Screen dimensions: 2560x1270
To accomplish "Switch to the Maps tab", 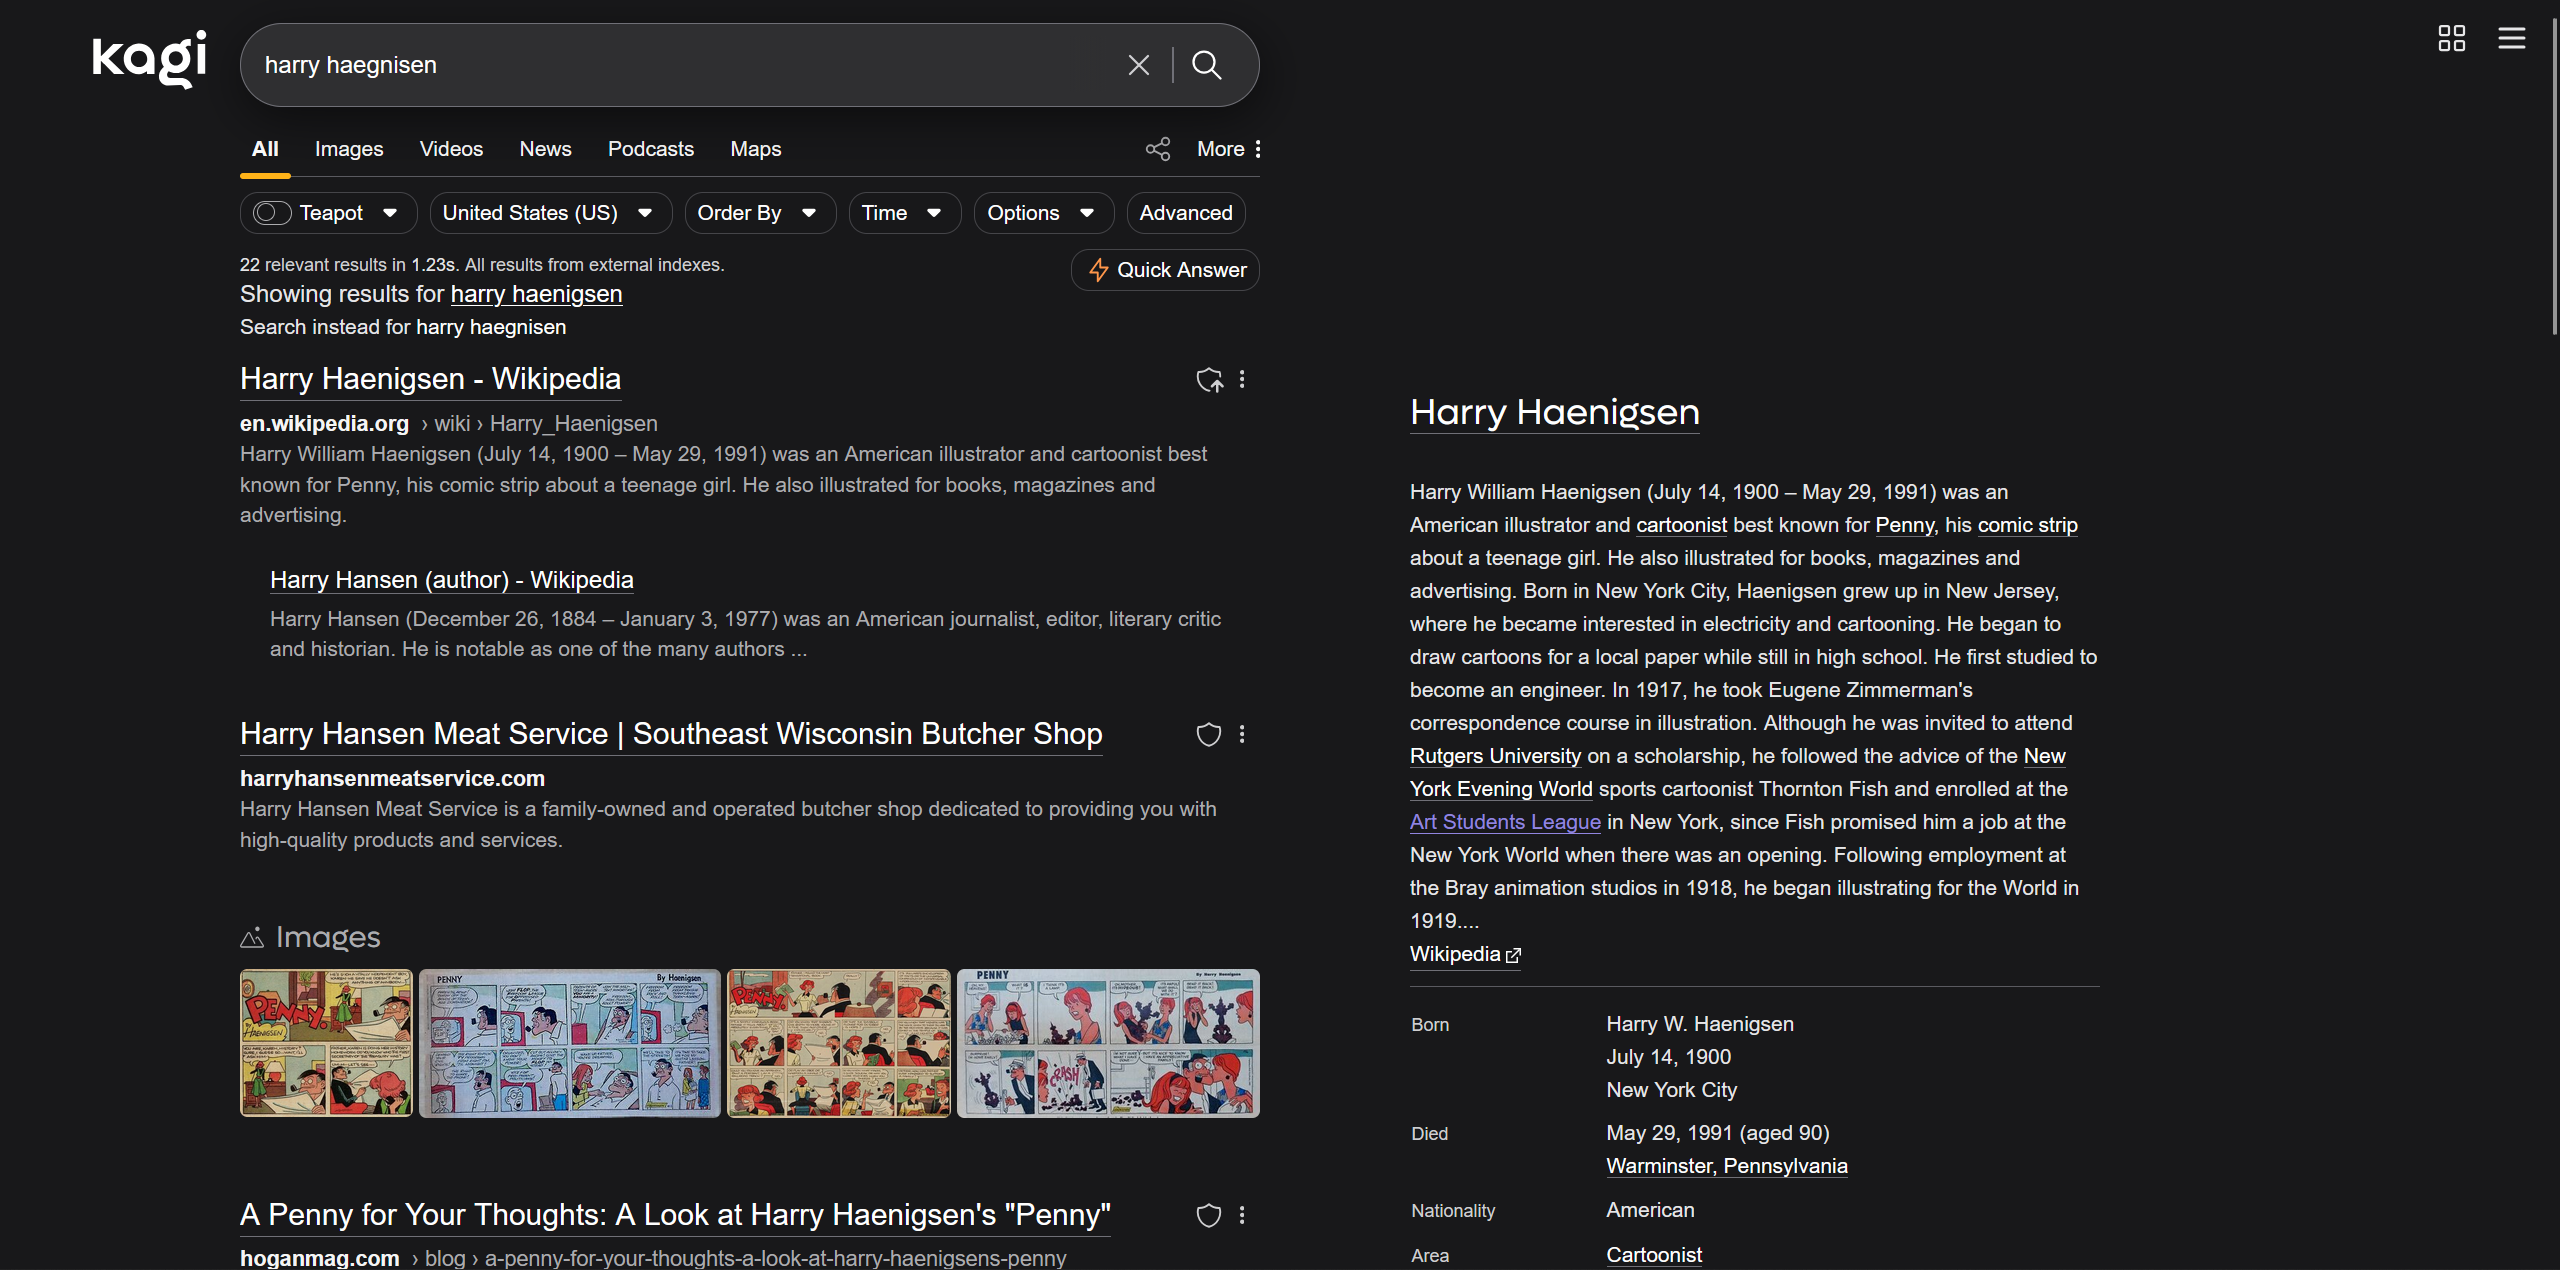I will pos(755,149).
